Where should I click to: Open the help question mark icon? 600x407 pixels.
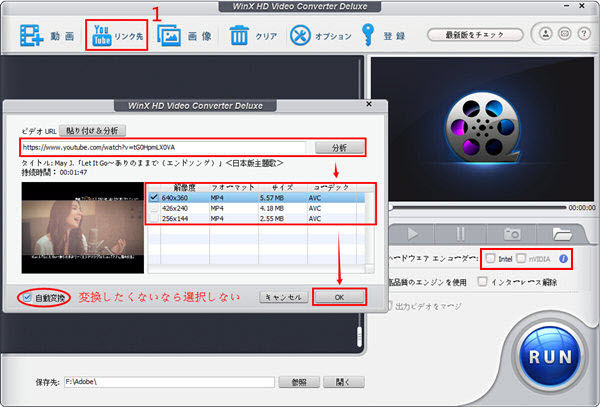584,34
